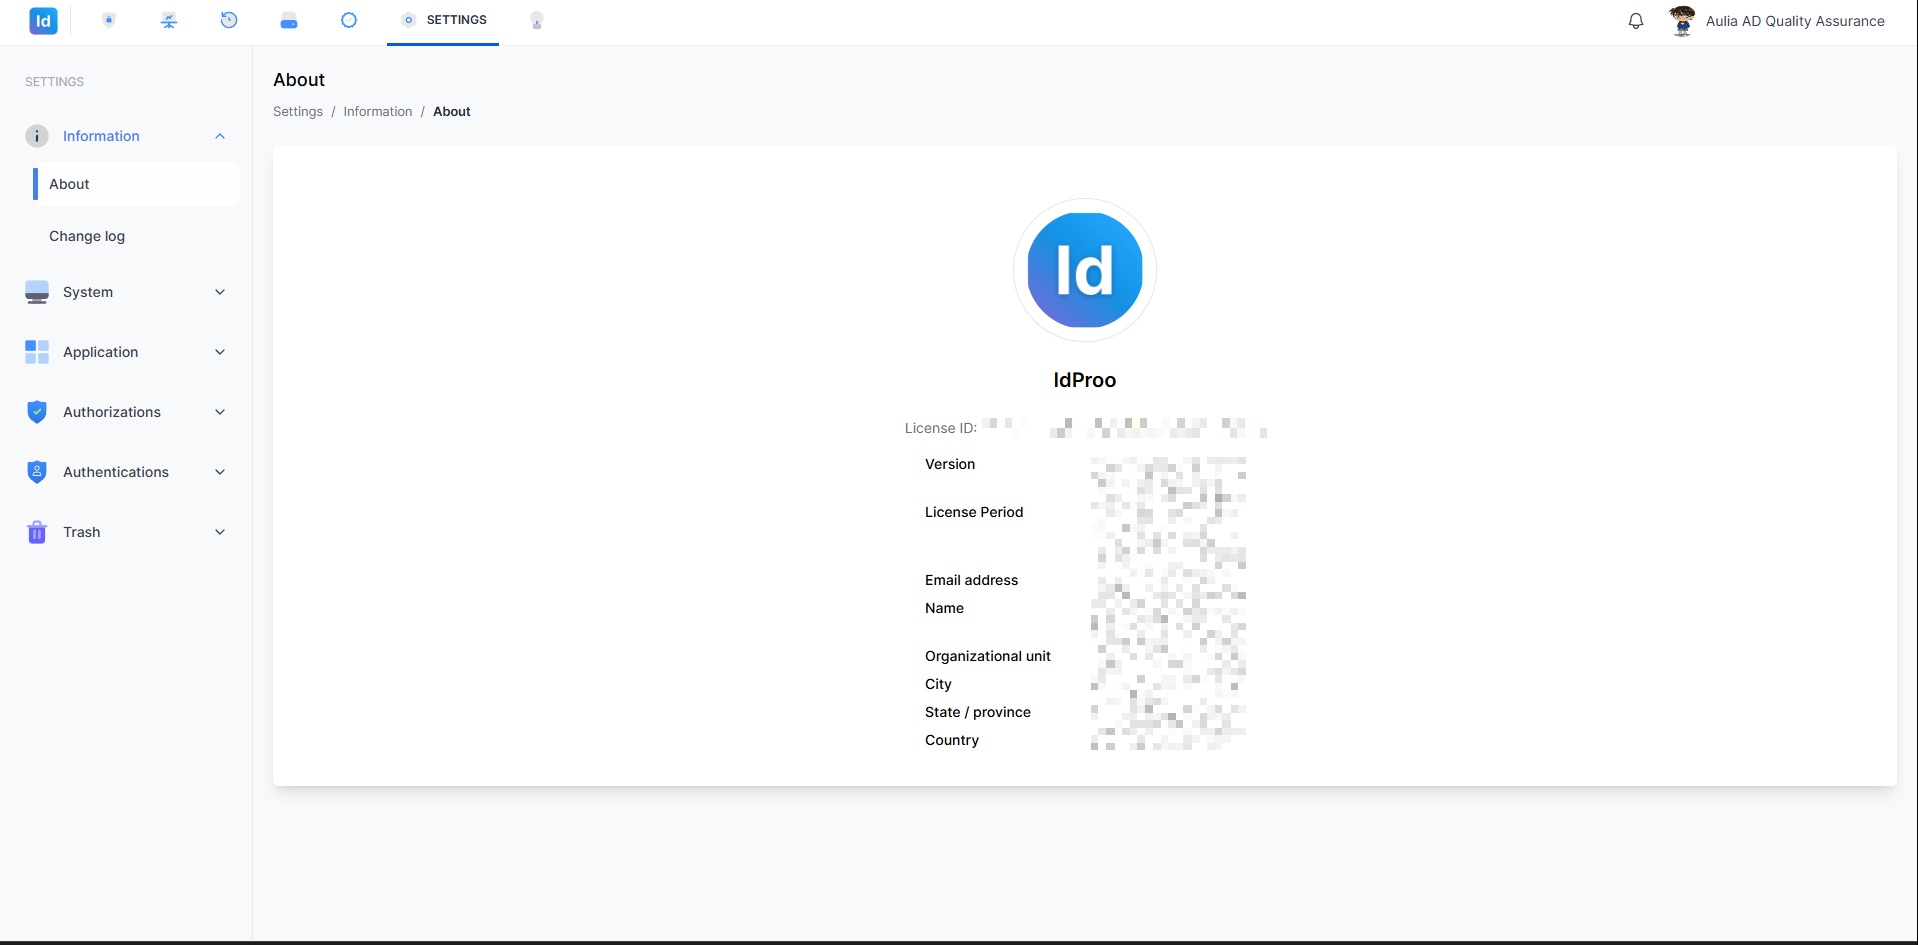This screenshot has height=945, width=1918.
Task: Expand the Trash section chevron
Action: 220,532
